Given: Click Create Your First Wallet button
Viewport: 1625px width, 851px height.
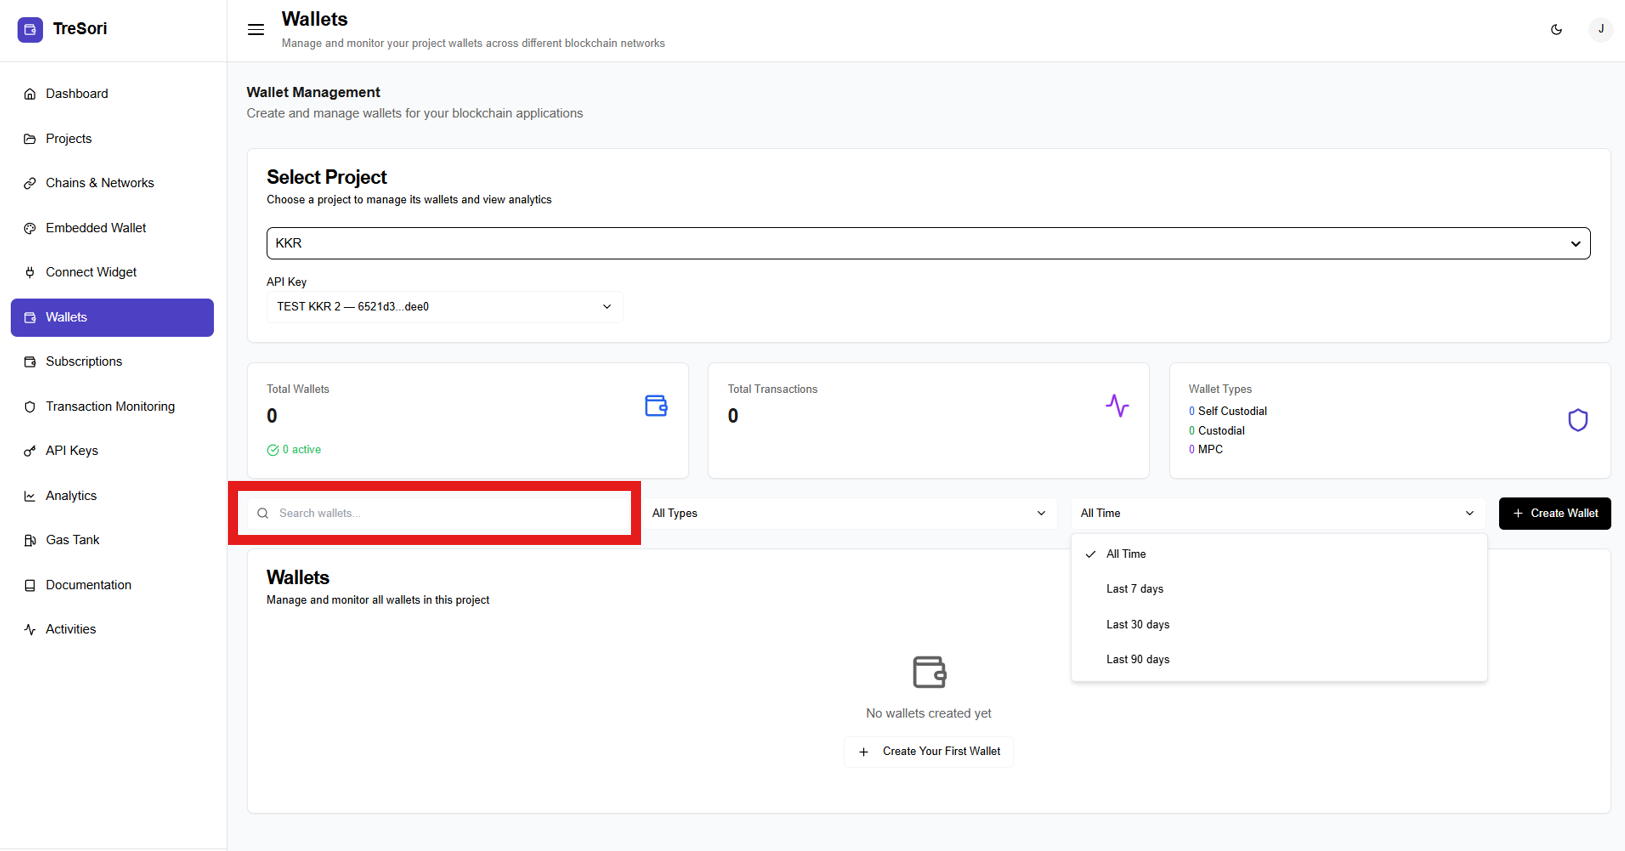Looking at the screenshot, I should (x=928, y=752).
